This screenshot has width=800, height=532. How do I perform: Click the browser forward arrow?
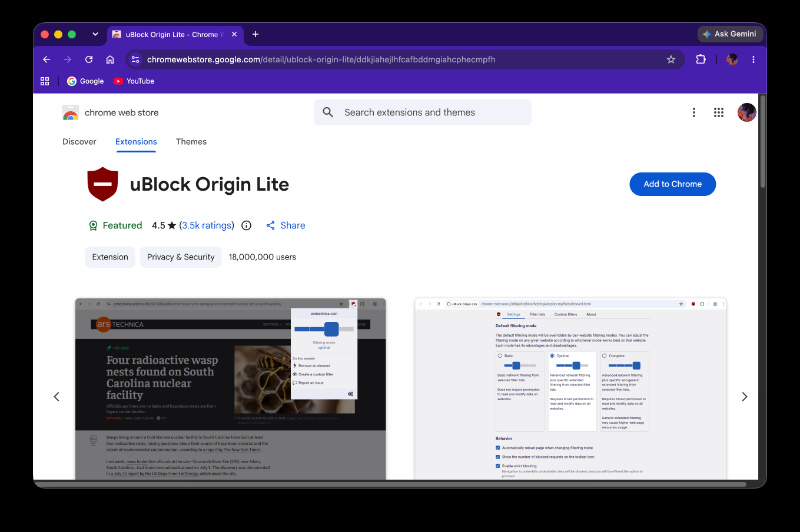click(67, 60)
